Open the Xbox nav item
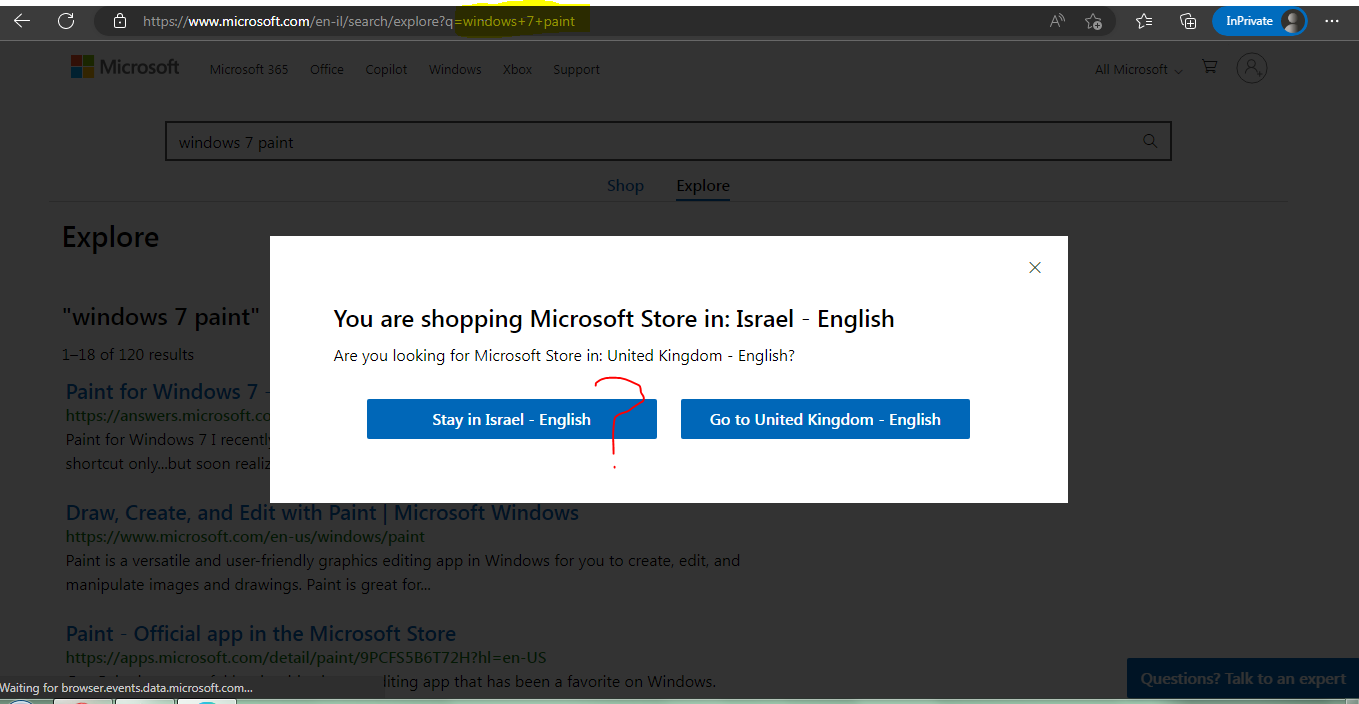Viewport: 1359px width, 704px height. [517, 70]
